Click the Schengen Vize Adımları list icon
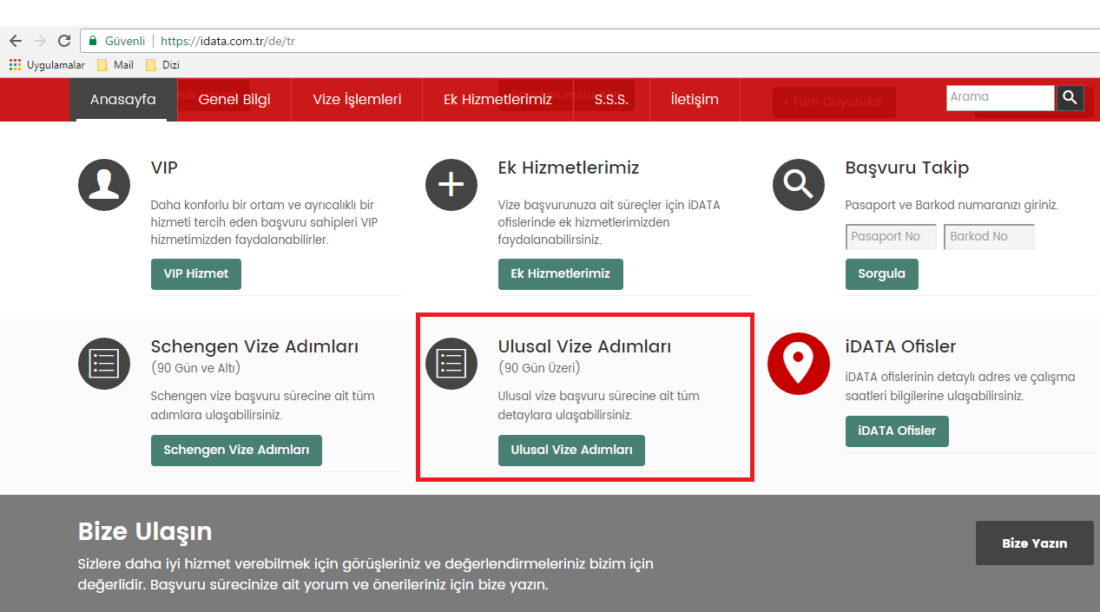Image resolution: width=1100 pixels, height=612 pixels. click(104, 363)
